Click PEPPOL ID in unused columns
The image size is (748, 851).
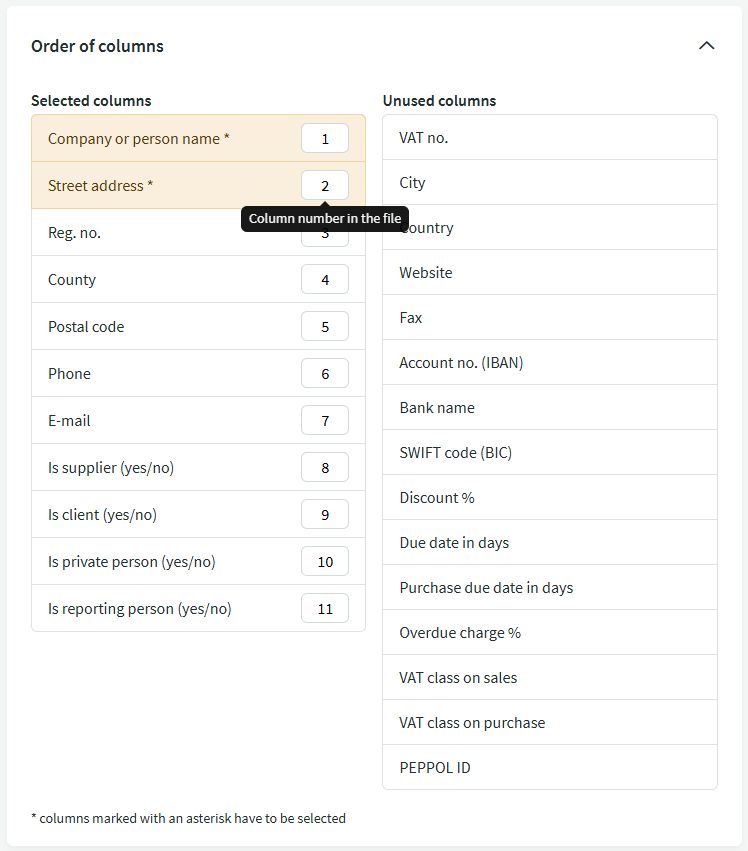(549, 768)
